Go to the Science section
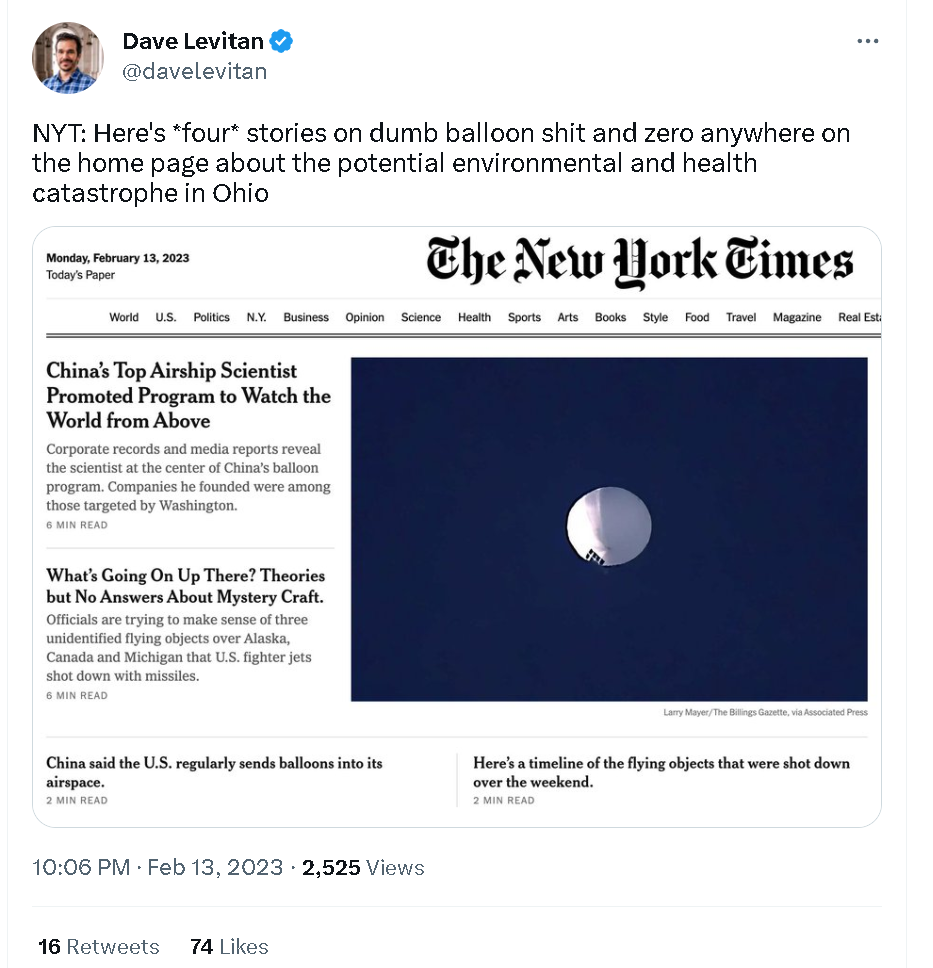The height and width of the screenshot is (968, 933). 420,317
